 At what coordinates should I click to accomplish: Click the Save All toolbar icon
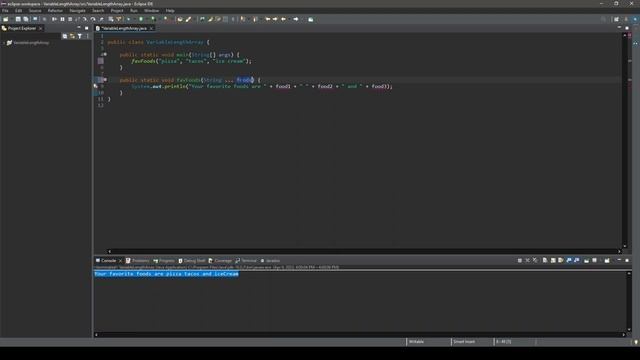(x=26, y=19)
